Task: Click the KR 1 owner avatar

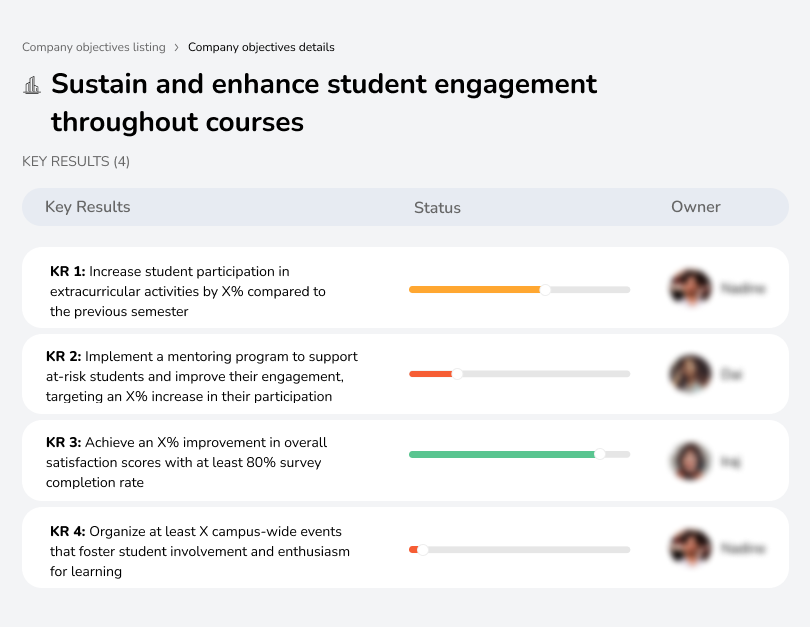Action: 690,288
